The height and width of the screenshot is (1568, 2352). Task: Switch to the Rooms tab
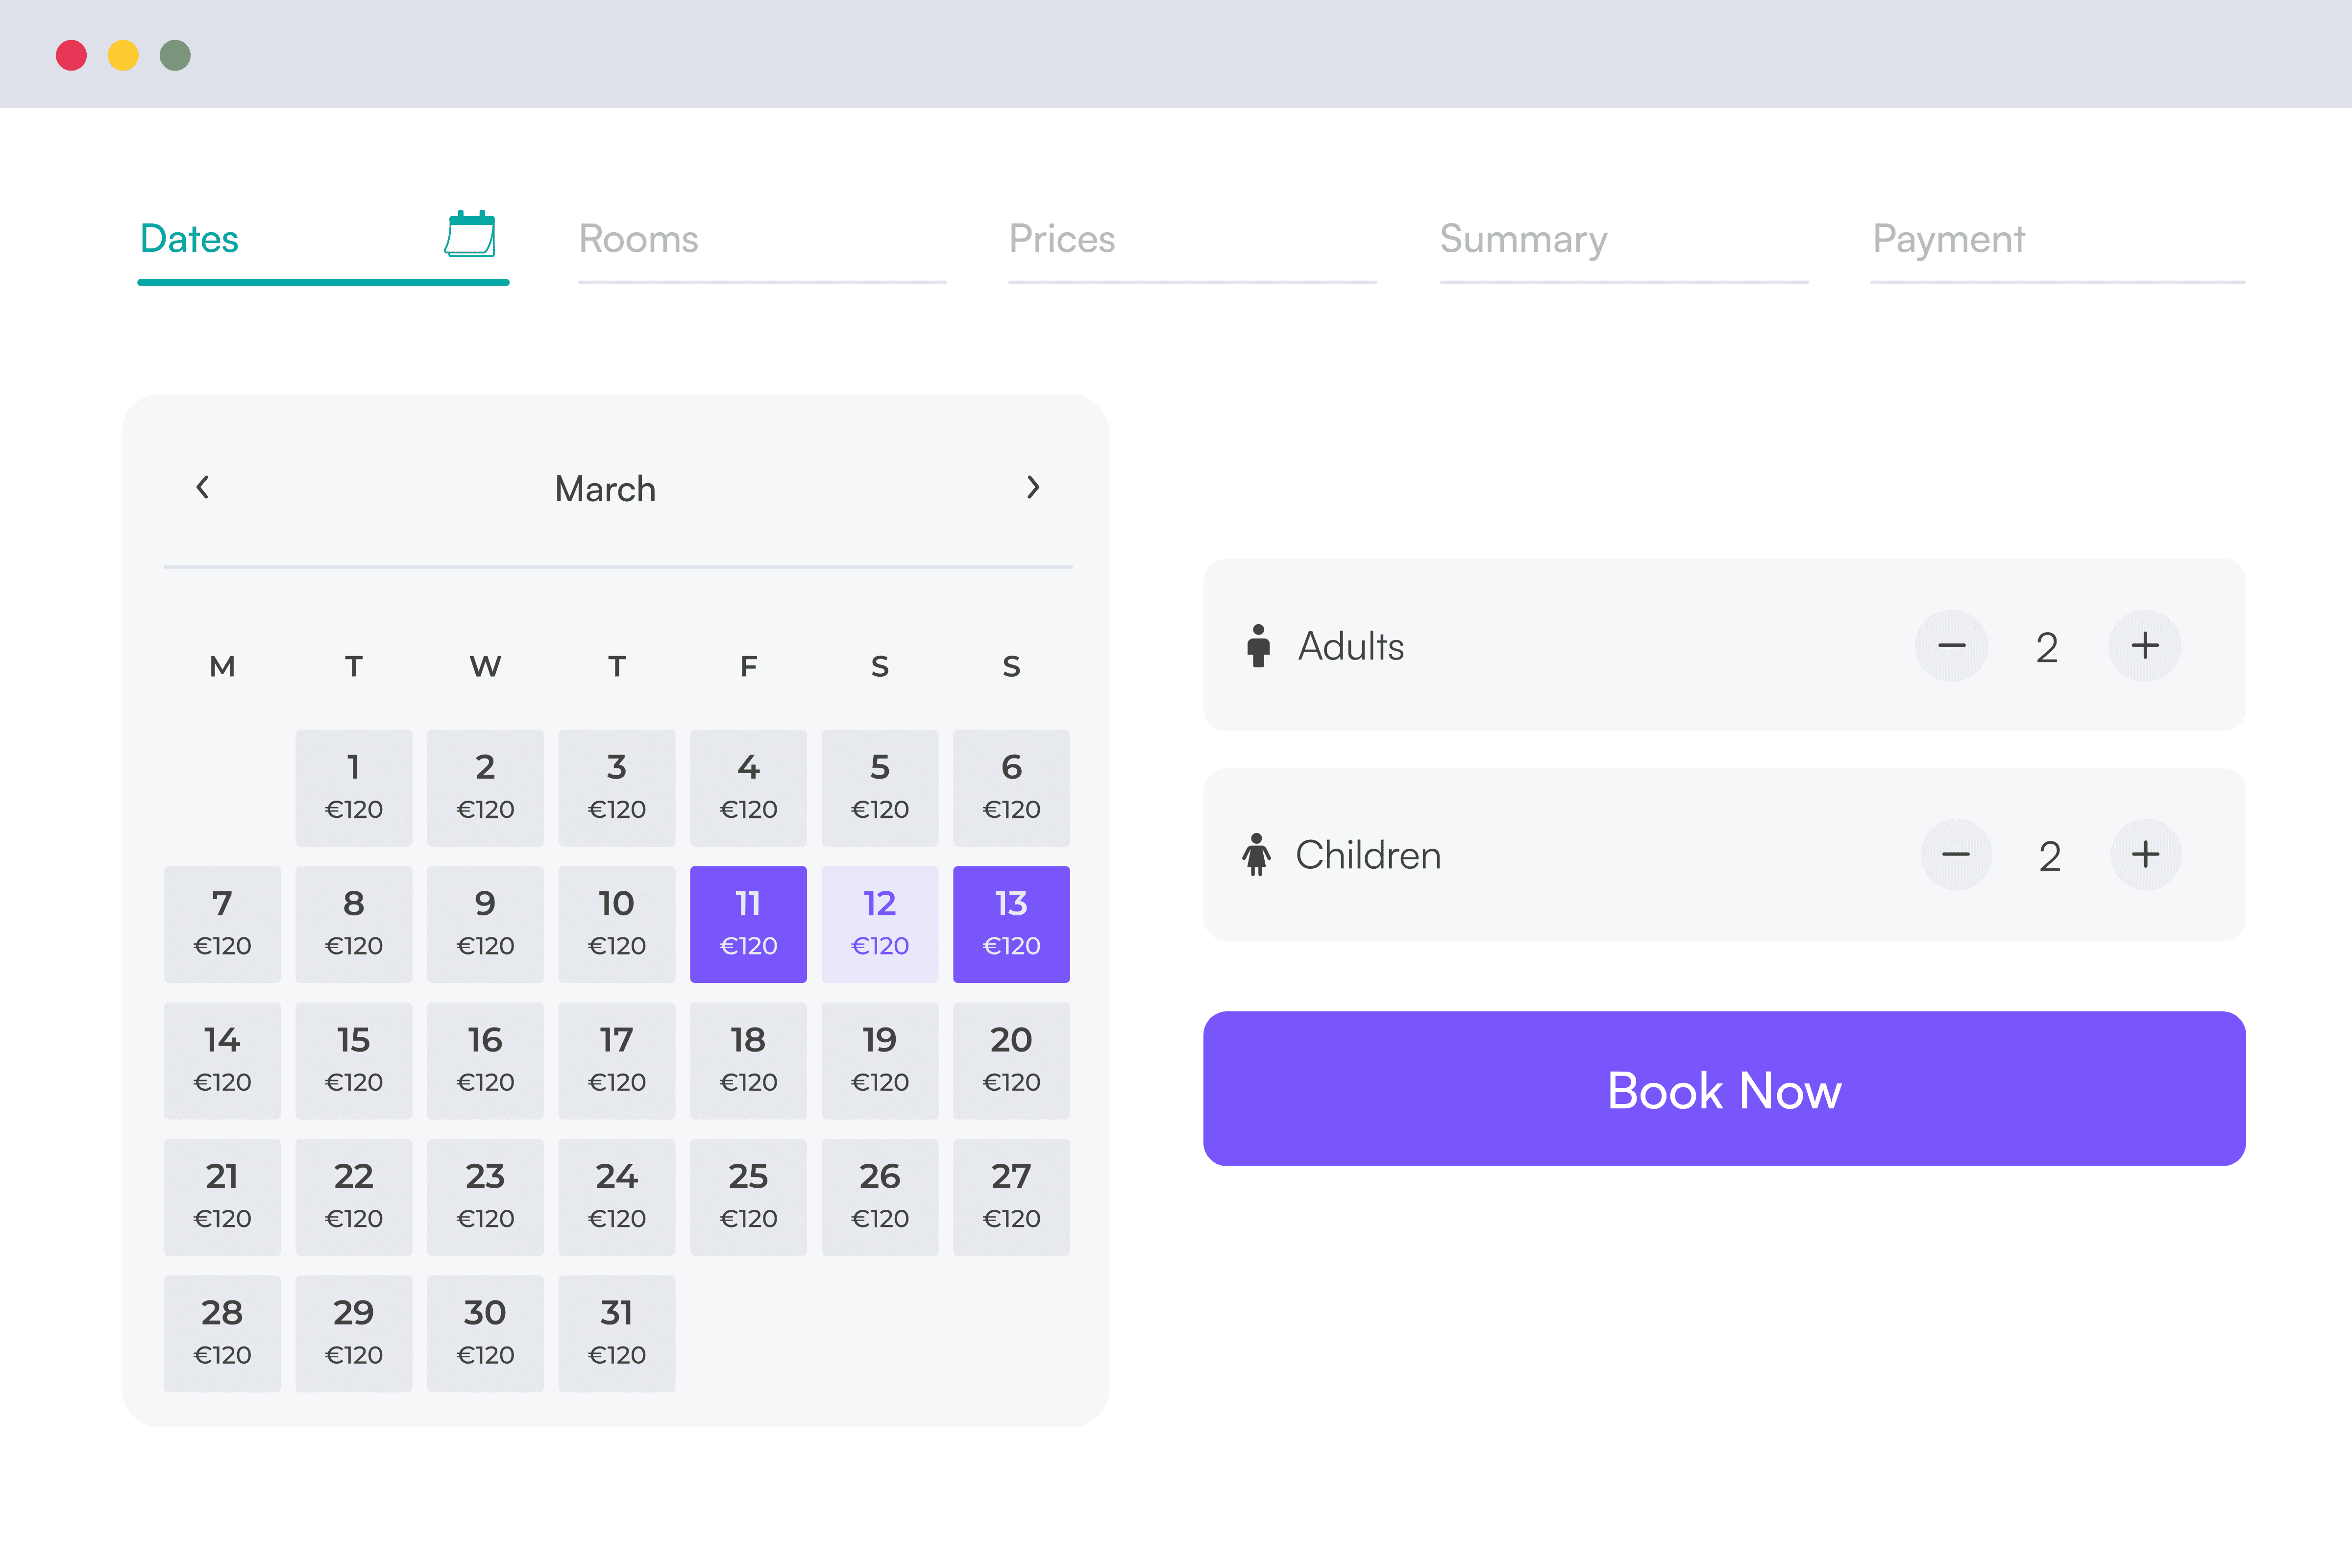pos(638,239)
